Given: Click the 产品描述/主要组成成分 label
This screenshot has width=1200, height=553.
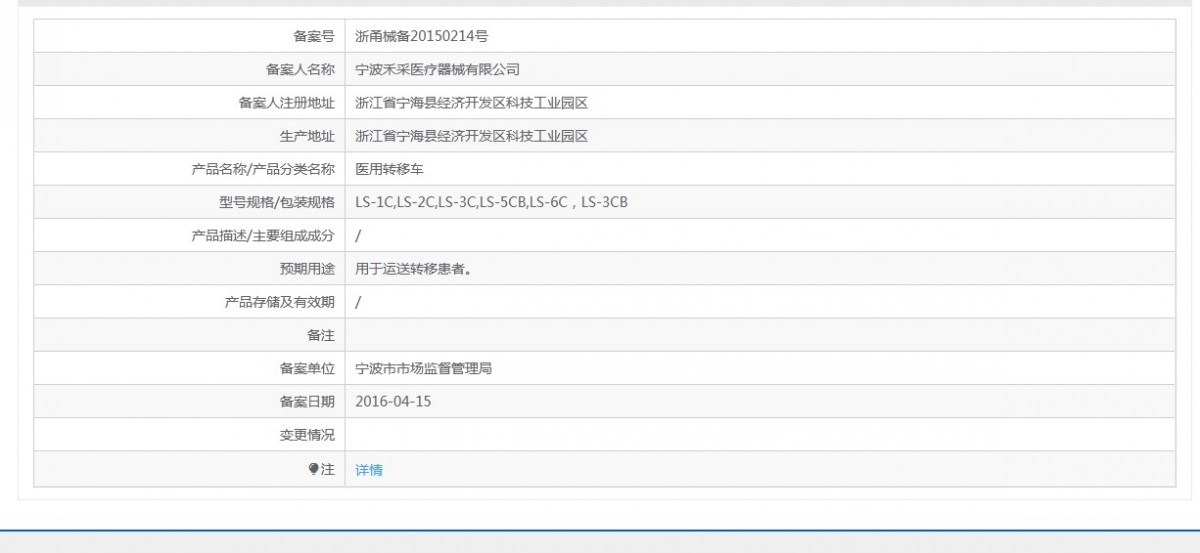Looking at the screenshot, I should 263,235.
